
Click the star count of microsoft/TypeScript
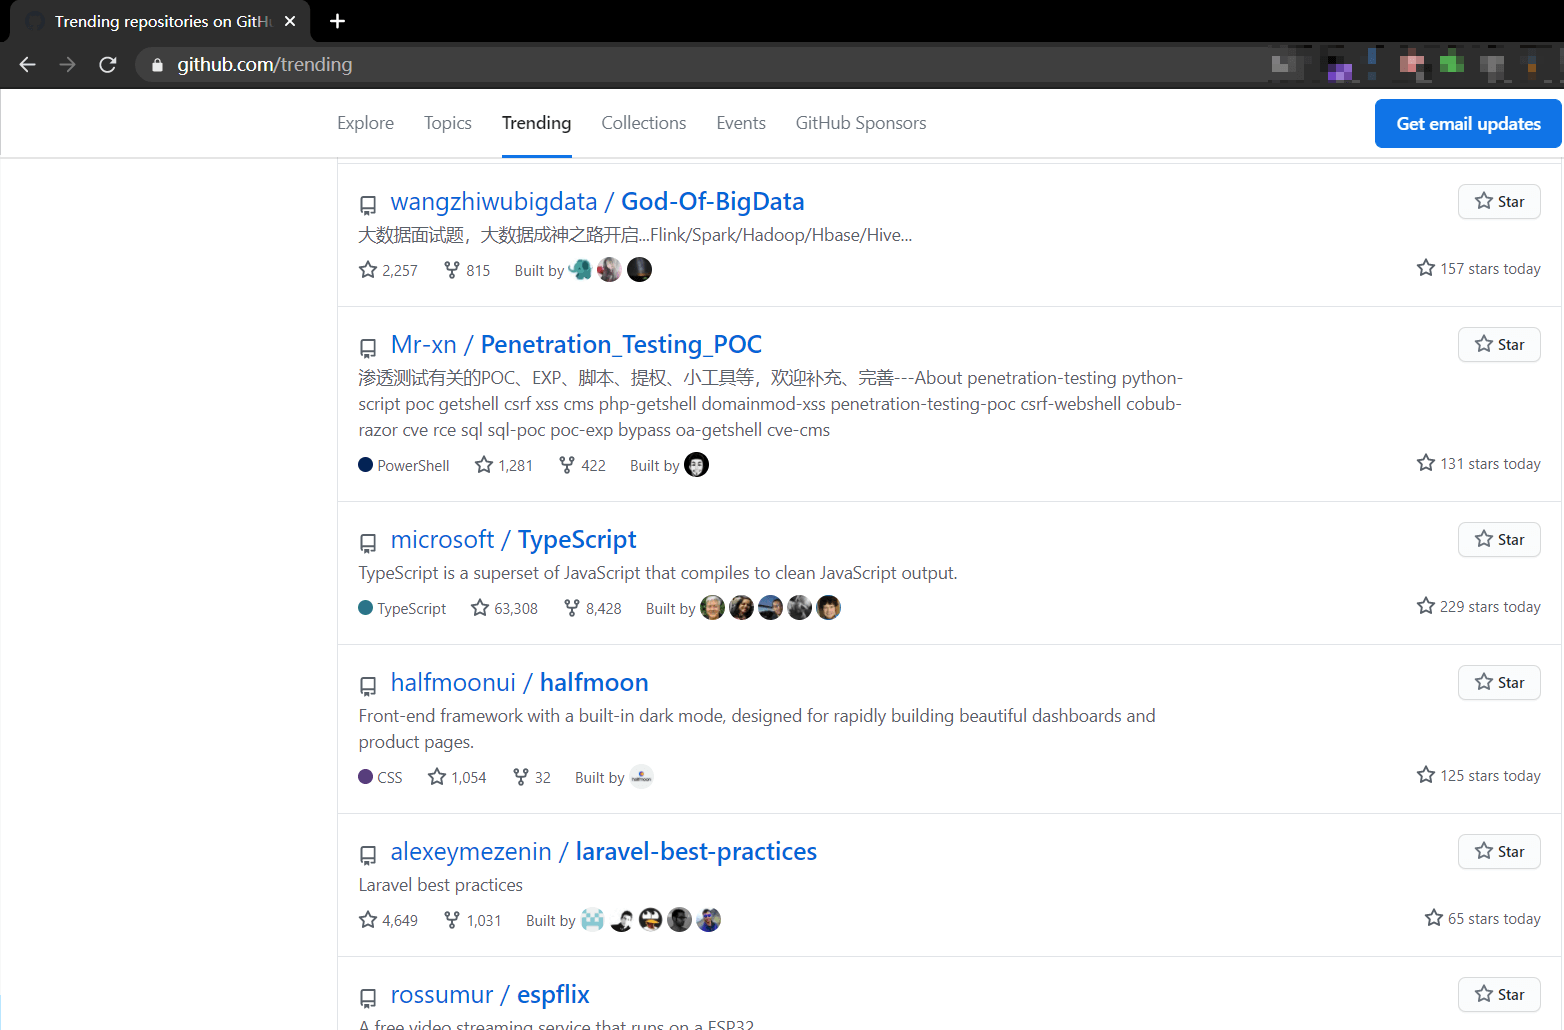[x=505, y=608]
